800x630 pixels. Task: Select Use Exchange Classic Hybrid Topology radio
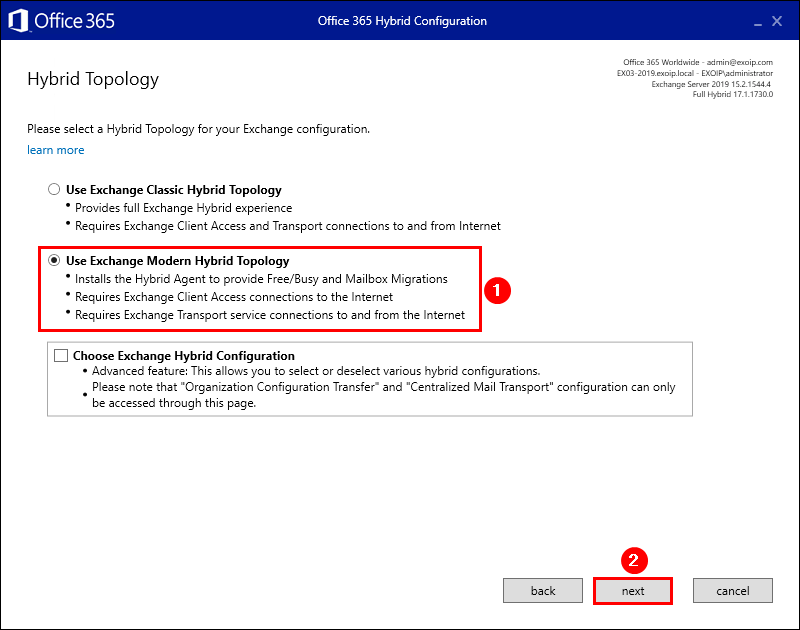pos(54,189)
